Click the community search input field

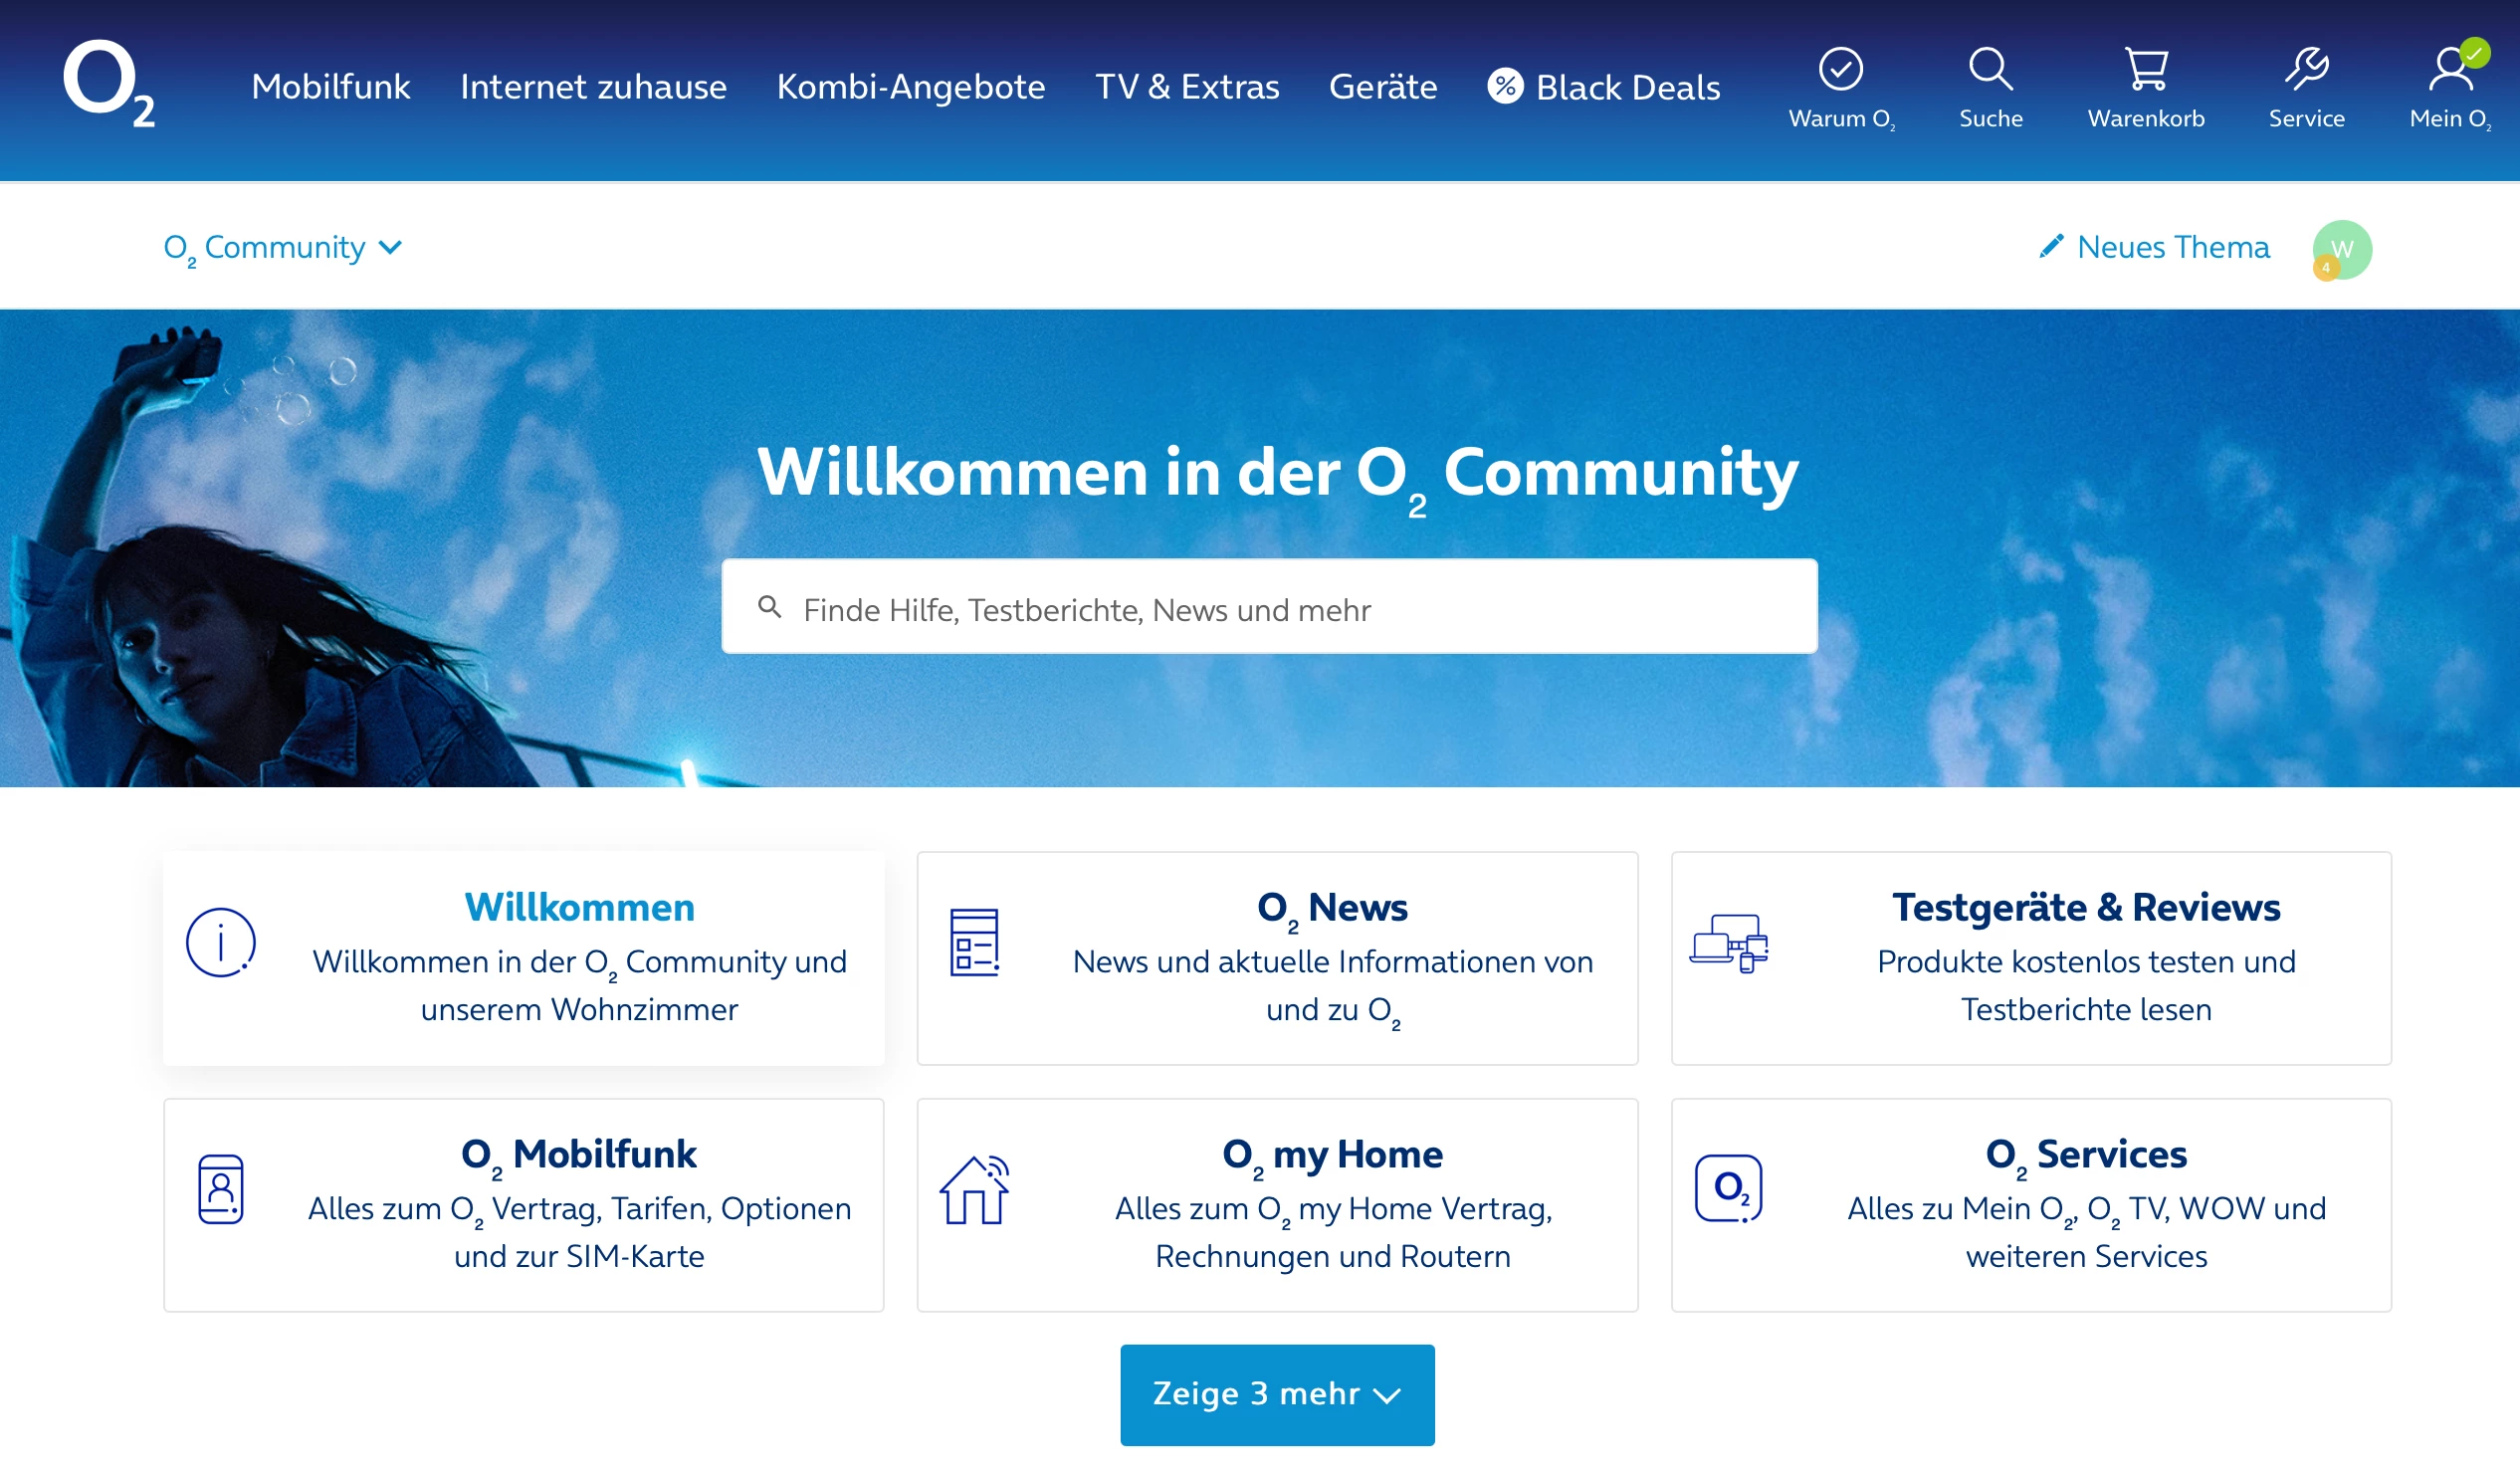click(1290, 608)
